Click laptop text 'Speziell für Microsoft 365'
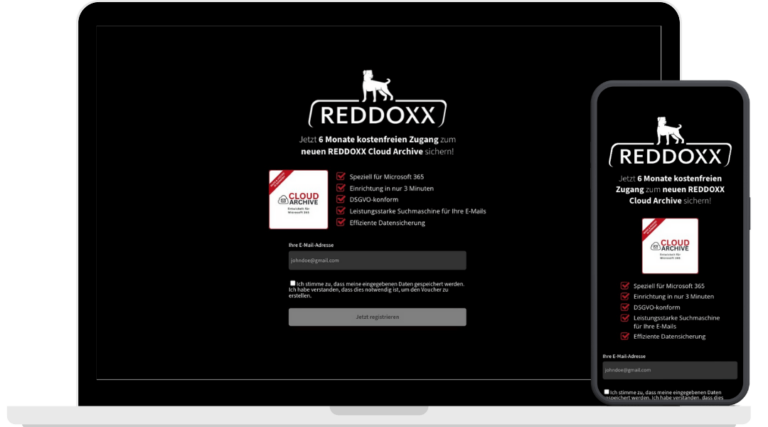The height and width of the screenshot is (427, 768). 386,177
